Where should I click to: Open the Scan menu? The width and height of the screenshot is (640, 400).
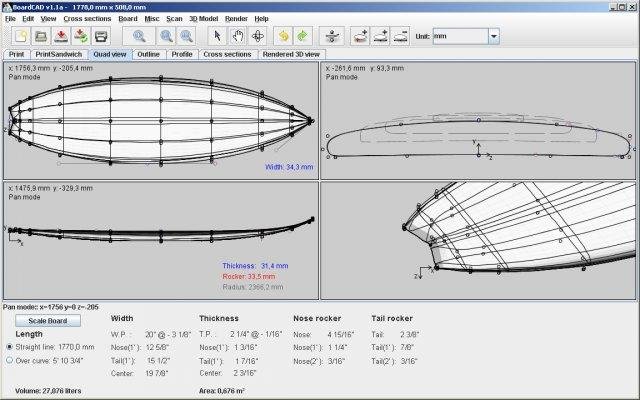pyautogui.click(x=174, y=19)
